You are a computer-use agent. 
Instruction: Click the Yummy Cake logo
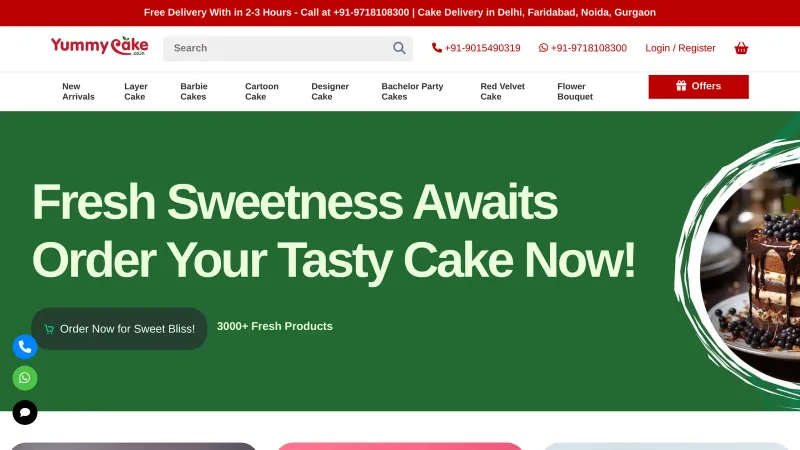coord(99,47)
